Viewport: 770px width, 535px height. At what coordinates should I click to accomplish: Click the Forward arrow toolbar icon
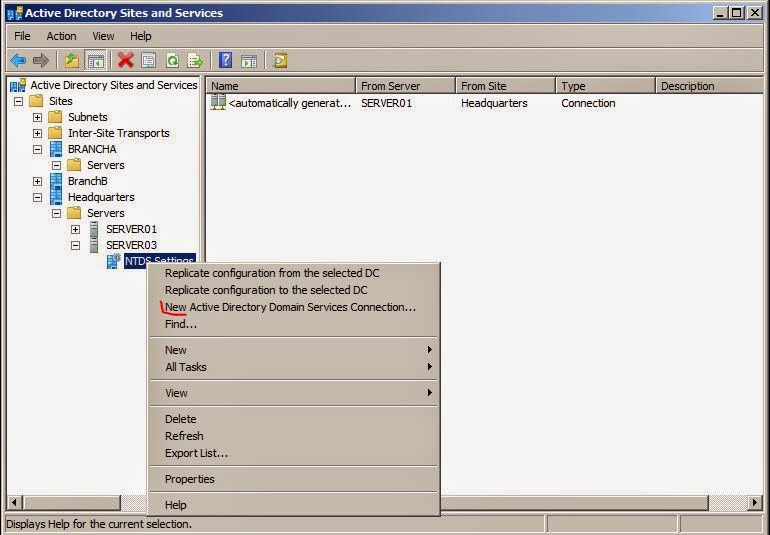click(x=41, y=61)
